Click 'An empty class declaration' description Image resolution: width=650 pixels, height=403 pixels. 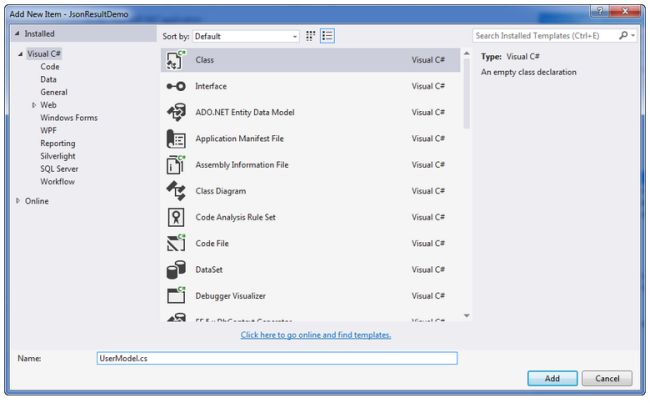529,72
